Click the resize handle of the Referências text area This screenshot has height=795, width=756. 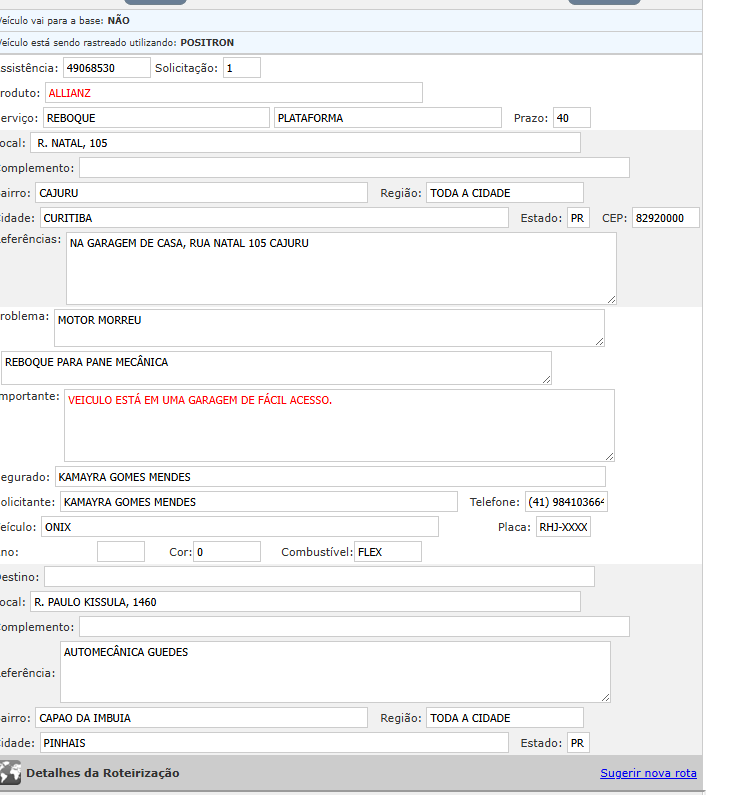[x=611, y=300]
